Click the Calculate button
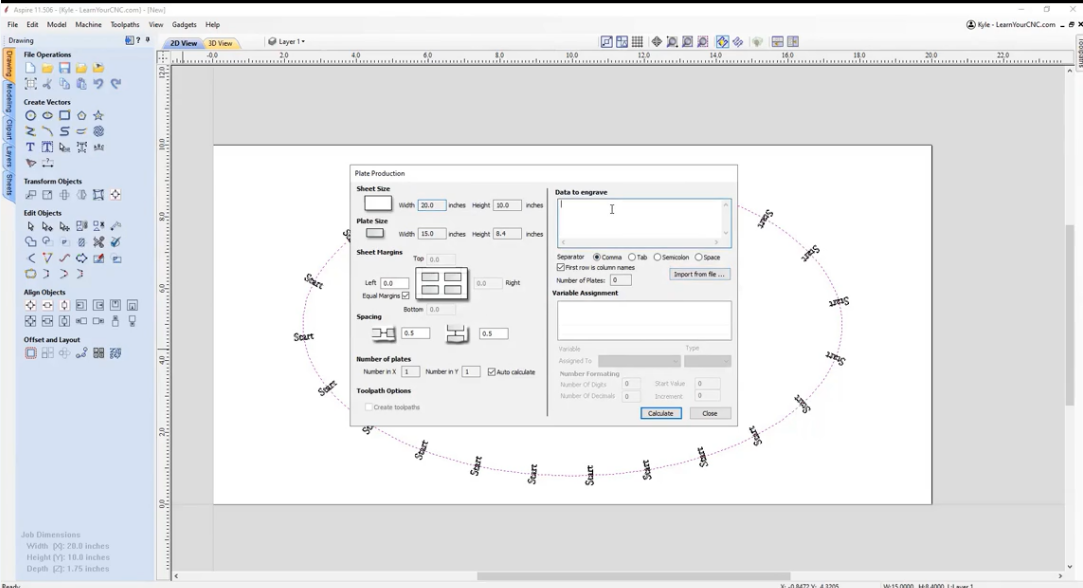 (660, 413)
